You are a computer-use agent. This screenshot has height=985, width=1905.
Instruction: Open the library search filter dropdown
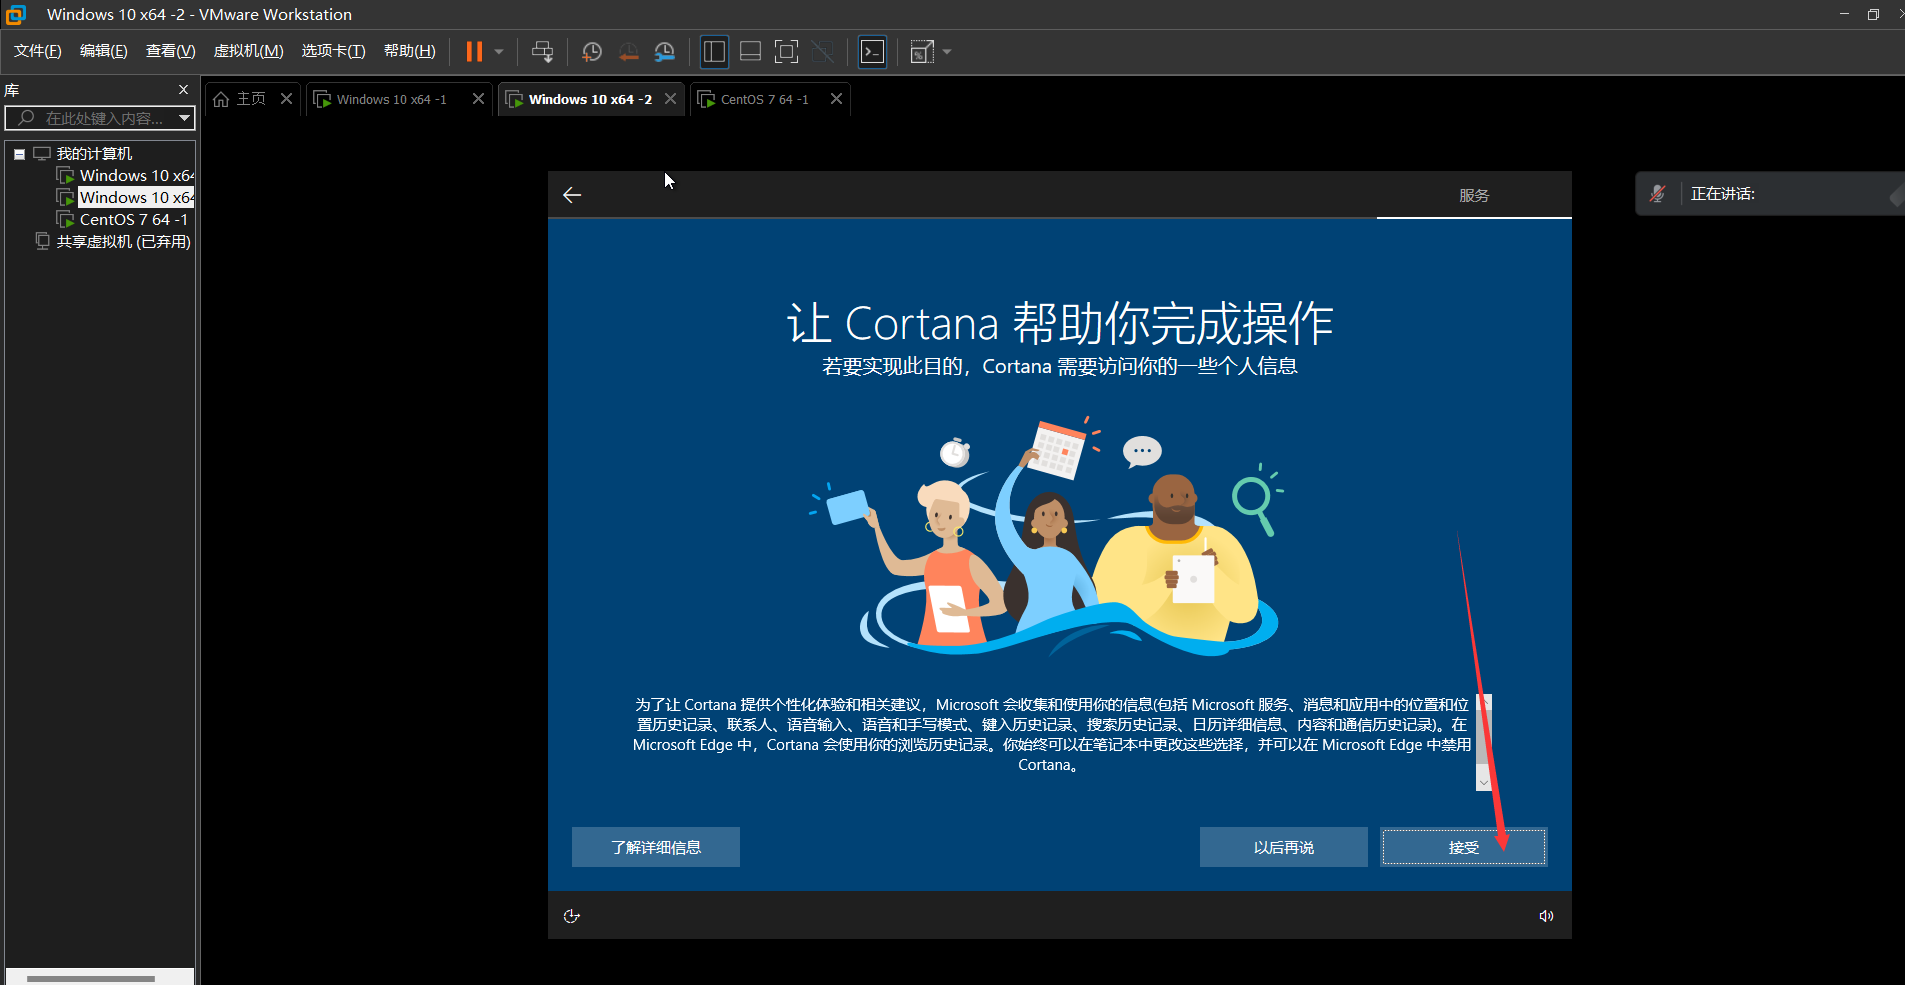pyautogui.click(x=184, y=118)
